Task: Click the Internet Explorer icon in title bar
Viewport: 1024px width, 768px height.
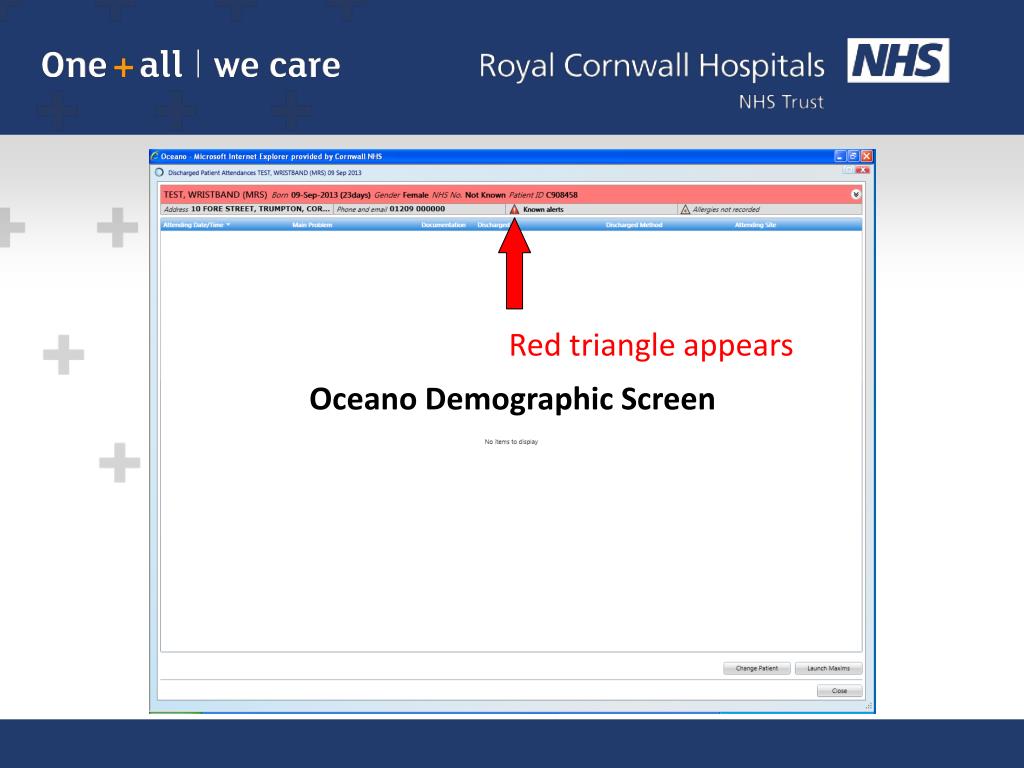Action: click(x=155, y=156)
